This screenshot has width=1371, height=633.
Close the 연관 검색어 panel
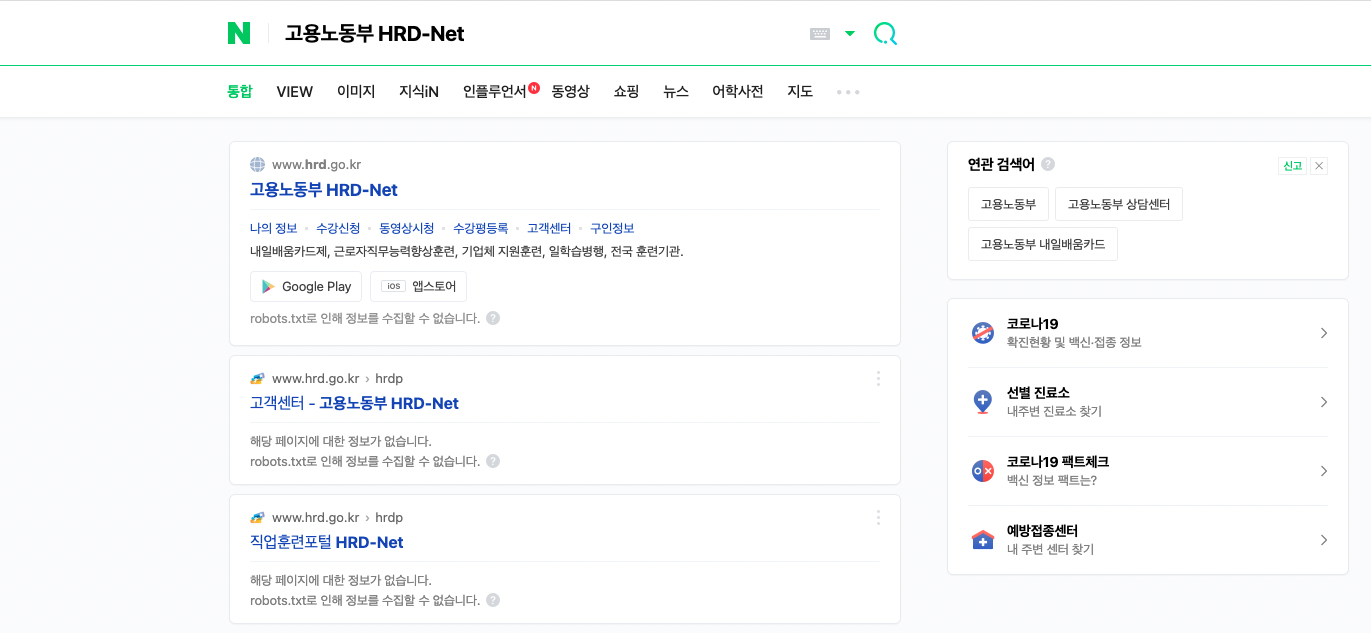click(x=1319, y=166)
